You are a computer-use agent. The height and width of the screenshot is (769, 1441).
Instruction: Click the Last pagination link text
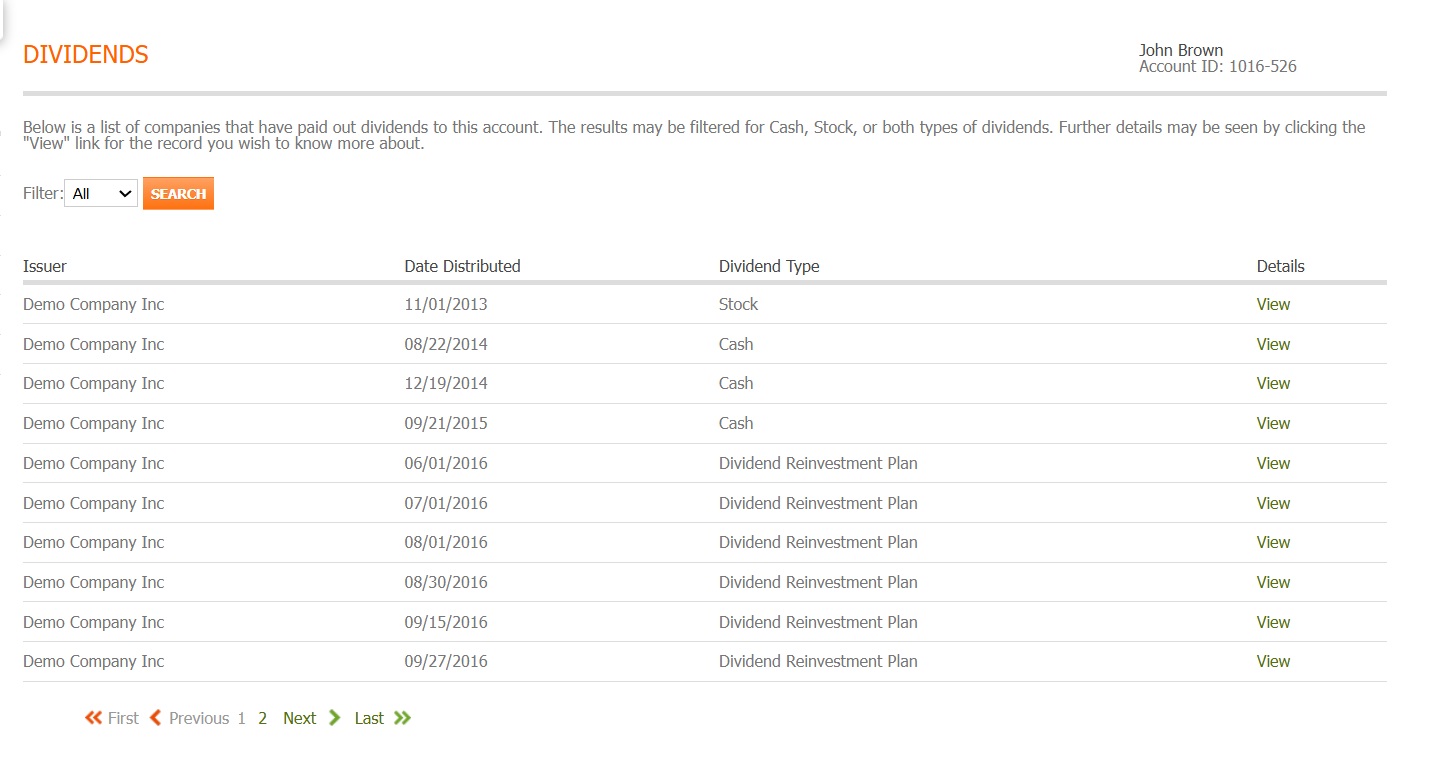pos(369,718)
